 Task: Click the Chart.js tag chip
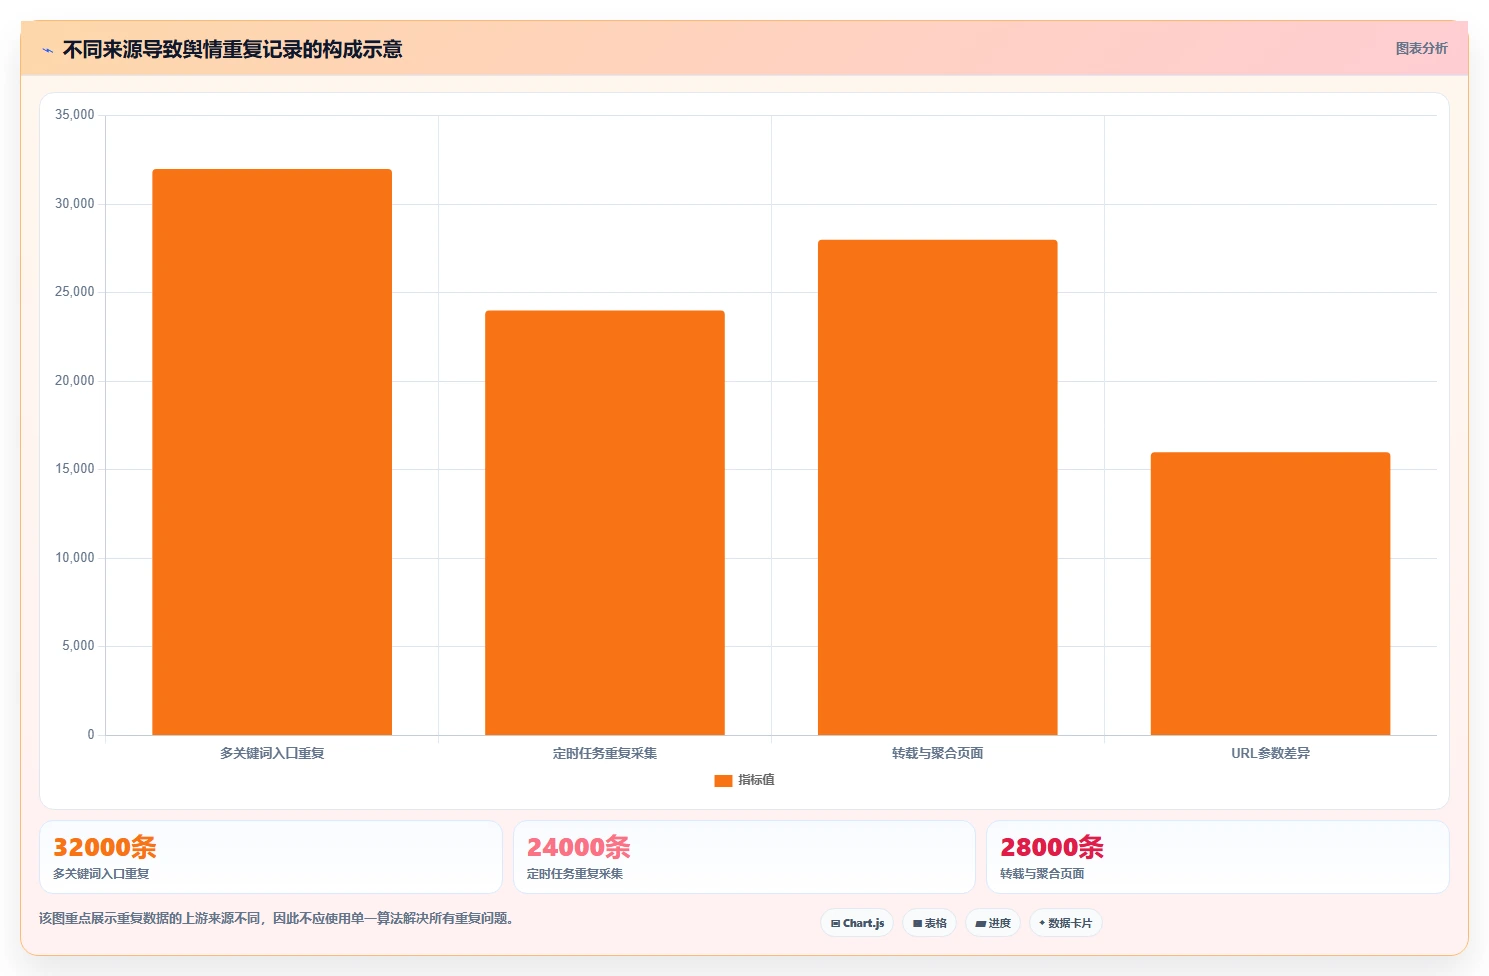[857, 923]
